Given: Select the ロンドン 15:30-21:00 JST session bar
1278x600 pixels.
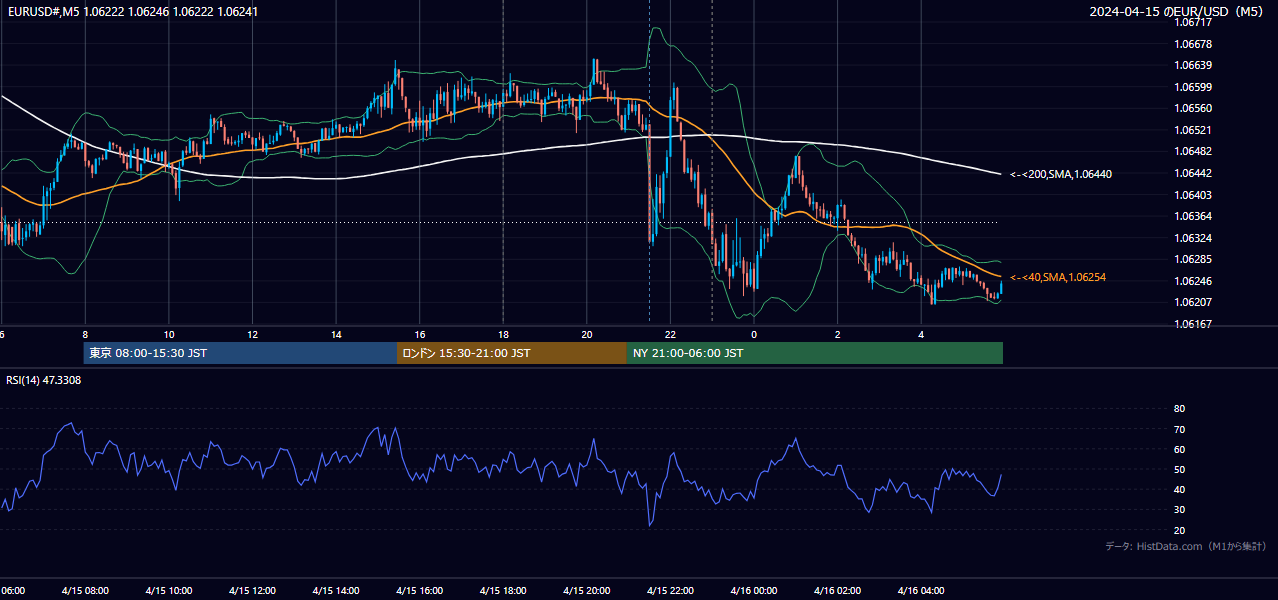Looking at the screenshot, I should [512, 353].
